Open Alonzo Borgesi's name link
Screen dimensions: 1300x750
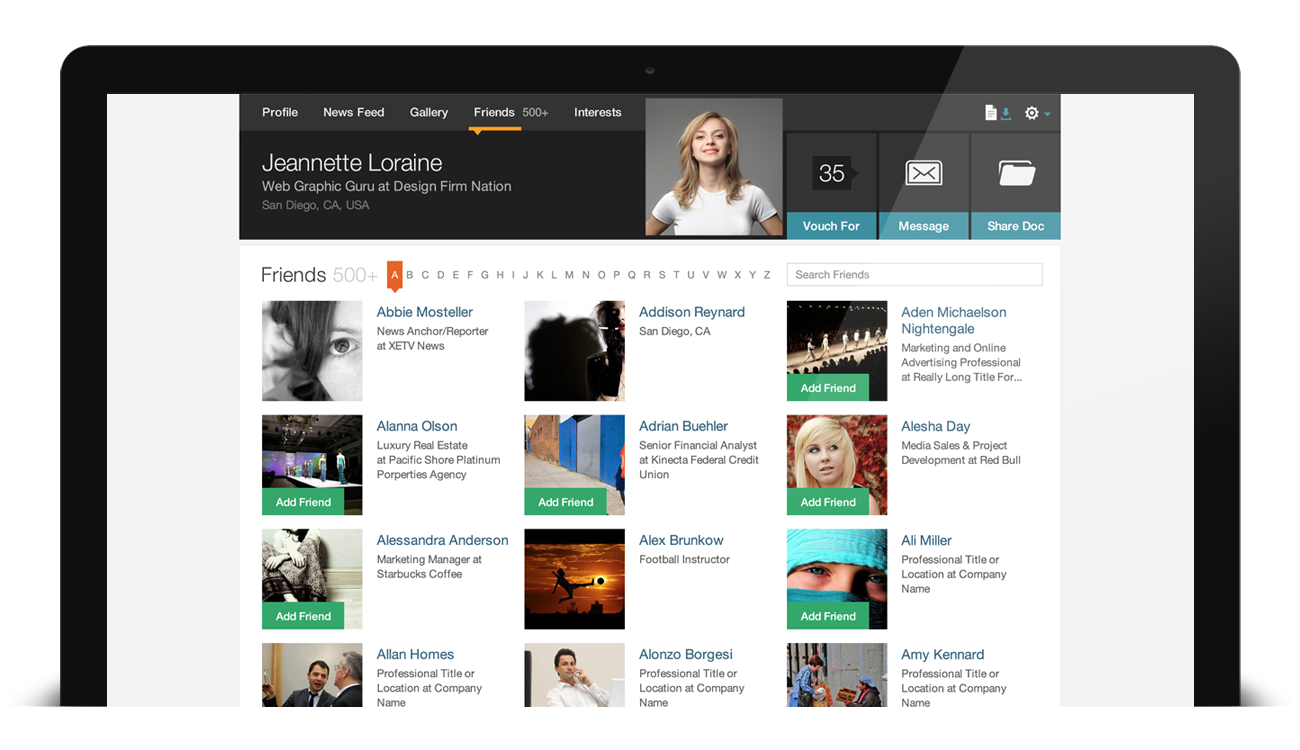686,654
